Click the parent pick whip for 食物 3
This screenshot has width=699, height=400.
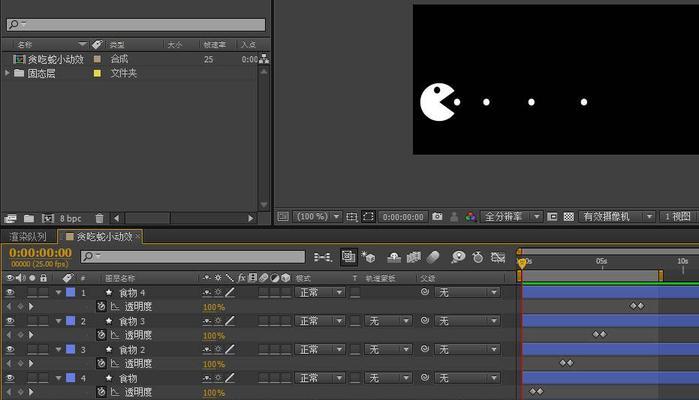[425, 321]
